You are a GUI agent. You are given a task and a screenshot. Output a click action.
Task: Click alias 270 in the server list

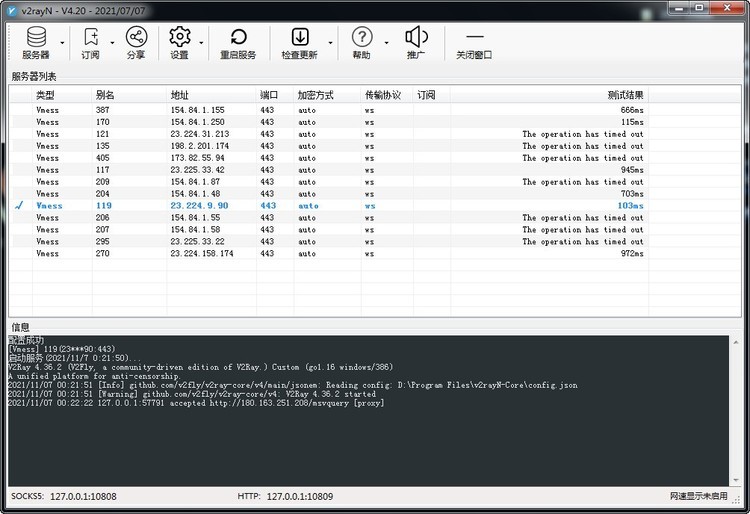point(102,253)
